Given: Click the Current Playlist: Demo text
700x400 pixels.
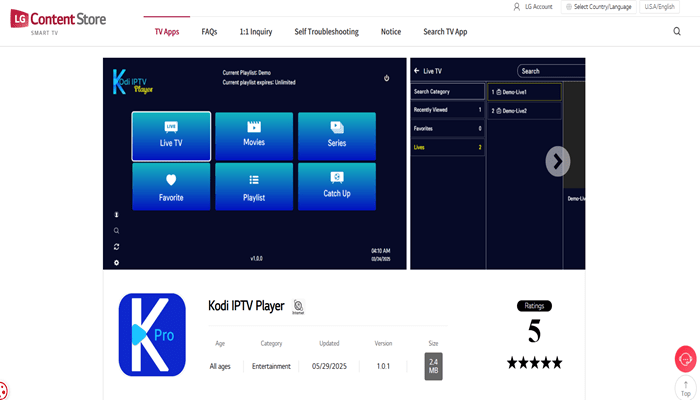Looking at the screenshot, I should (x=247, y=72).
